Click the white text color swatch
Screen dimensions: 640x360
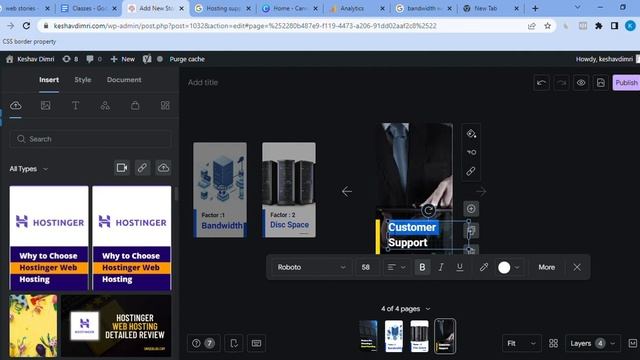coord(504,267)
